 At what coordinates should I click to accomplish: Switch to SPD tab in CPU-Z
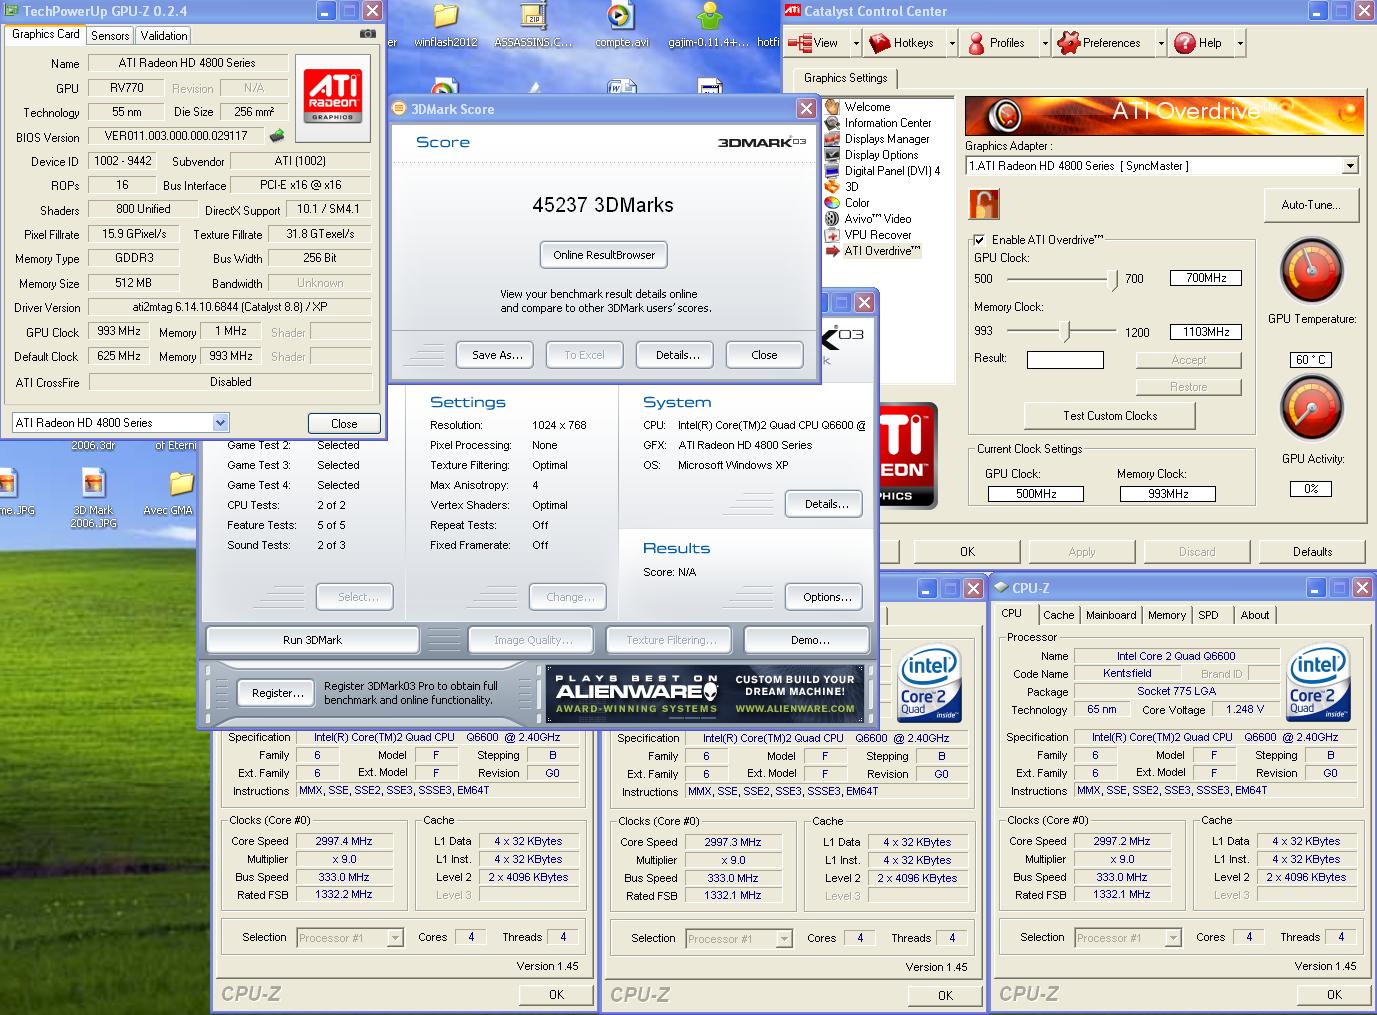pos(1208,615)
